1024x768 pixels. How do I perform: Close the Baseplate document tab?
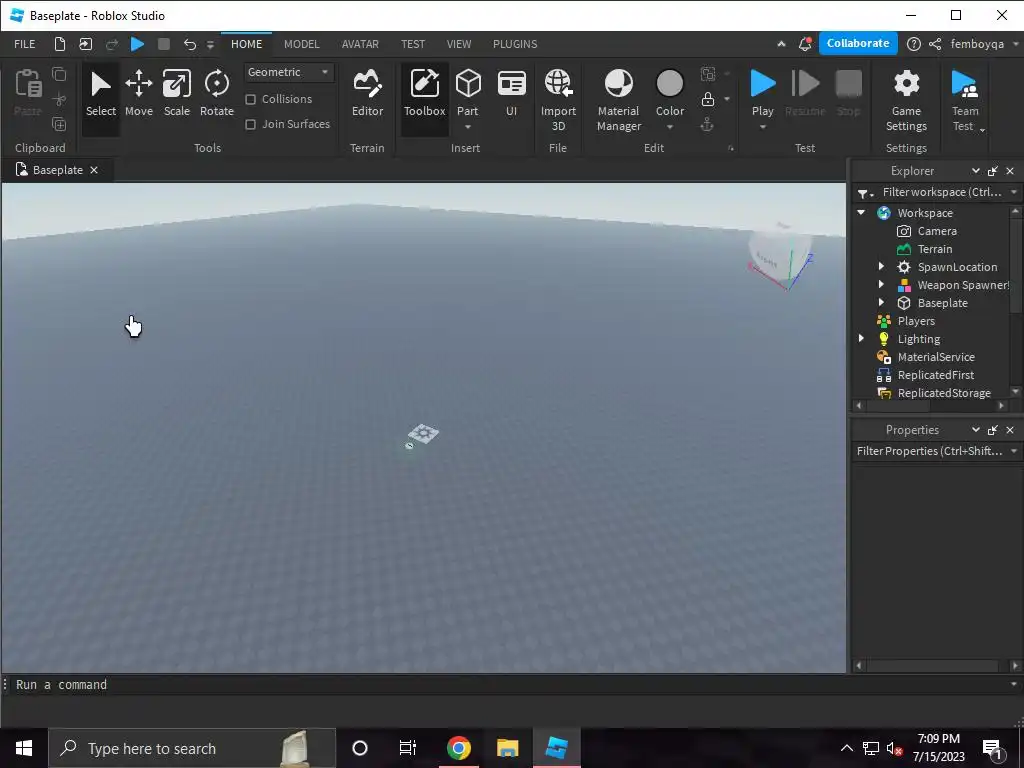94,170
